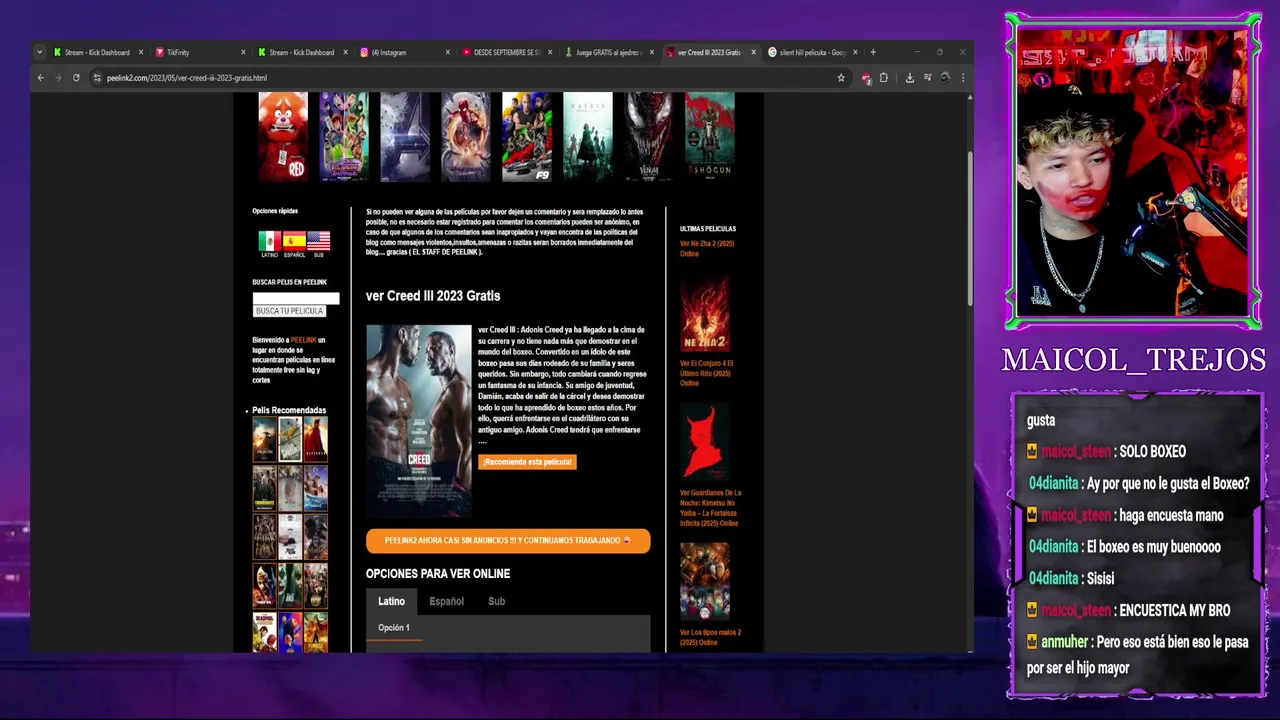Screen dimensions: 1280x720
Task: Open the tab search chevron at the left of the tabs
Action: pyautogui.click(x=39, y=52)
